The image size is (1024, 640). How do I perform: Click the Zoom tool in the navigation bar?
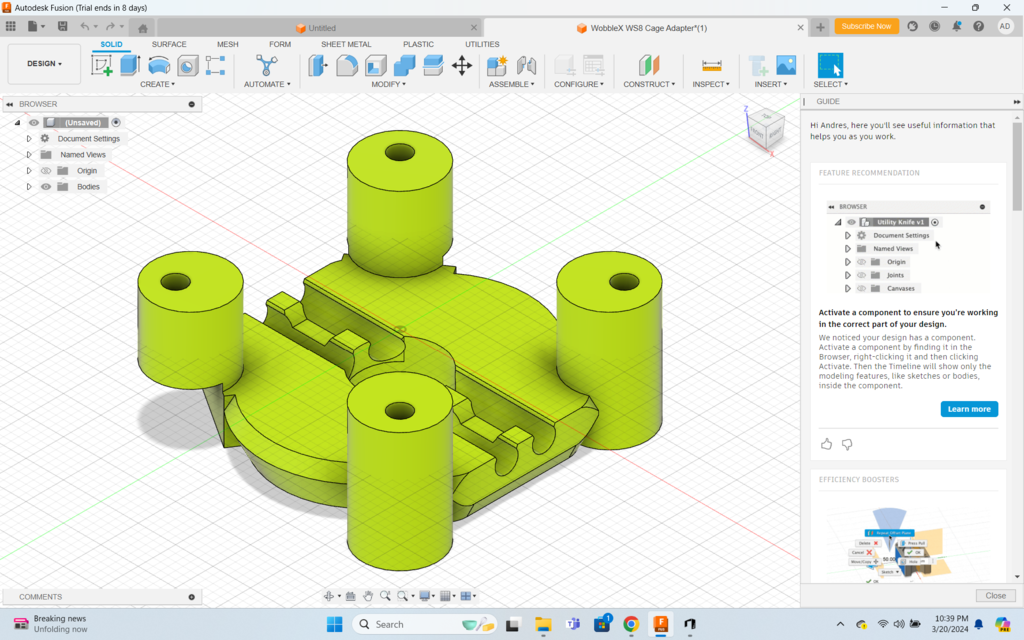pos(386,596)
